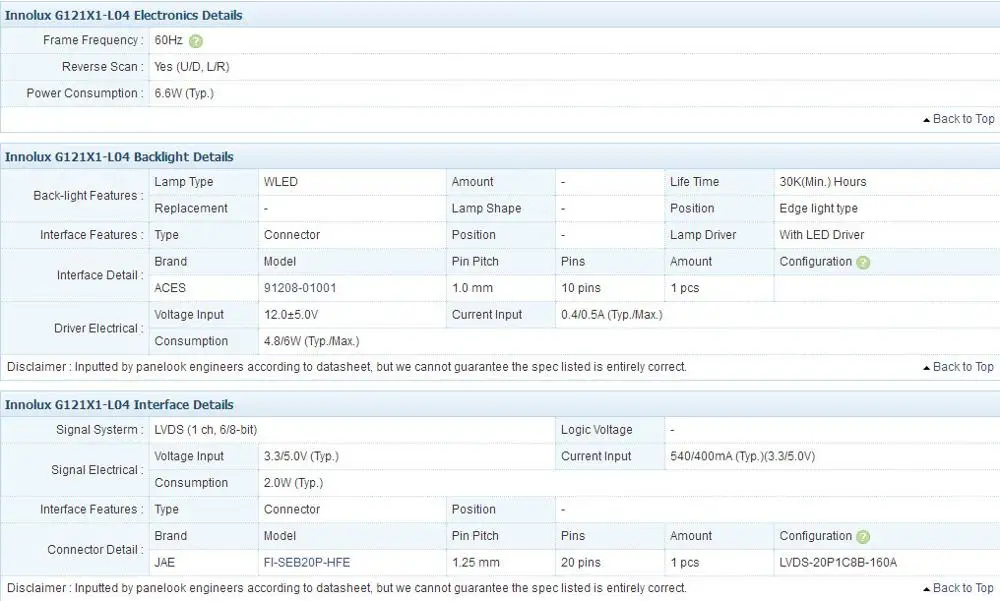This screenshot has height=601, width=1000.
Task: Select the Innolux G121X1-L04 Electronics Details heading
Action: (x=124, y=15)
